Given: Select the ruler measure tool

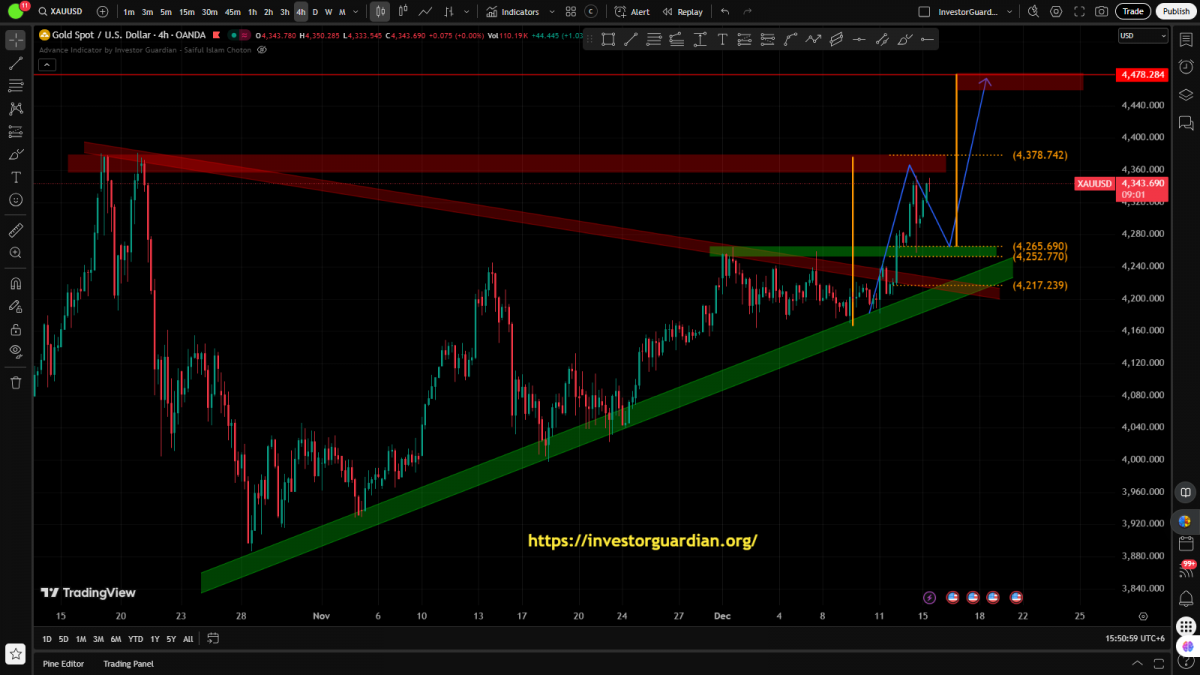Looking at the screenshot, I should 15,230.
